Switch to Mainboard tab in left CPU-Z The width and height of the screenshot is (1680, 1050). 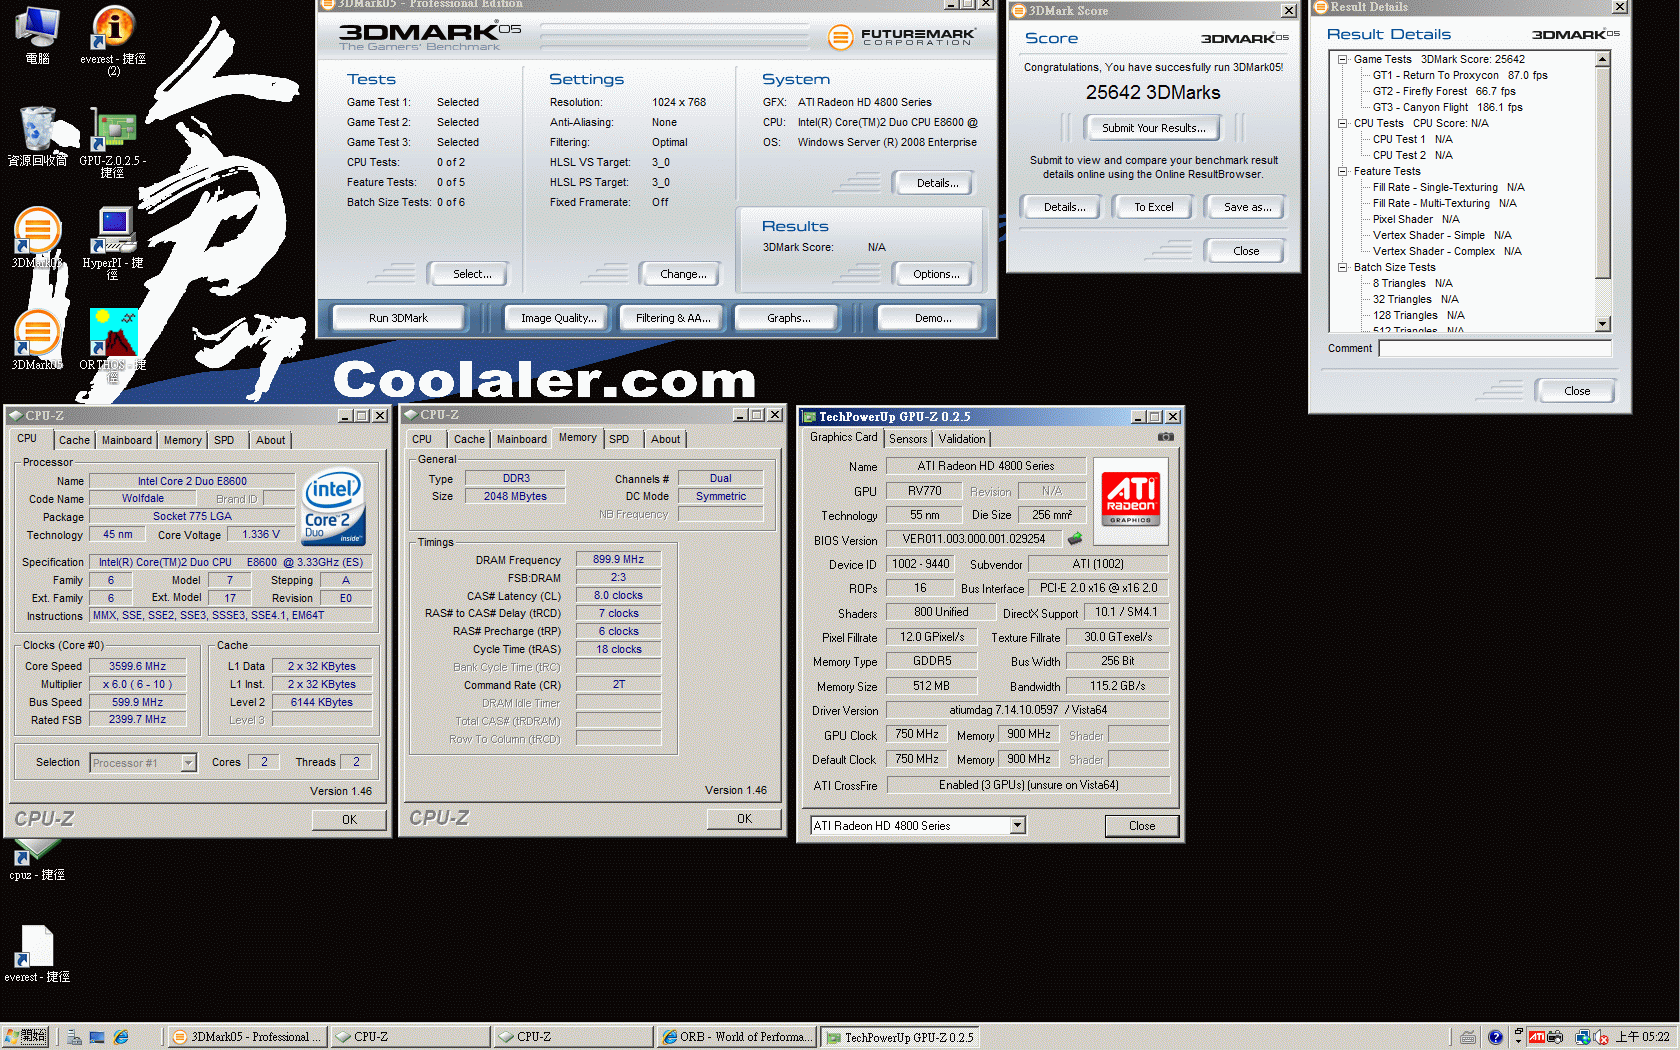(127, 440)
